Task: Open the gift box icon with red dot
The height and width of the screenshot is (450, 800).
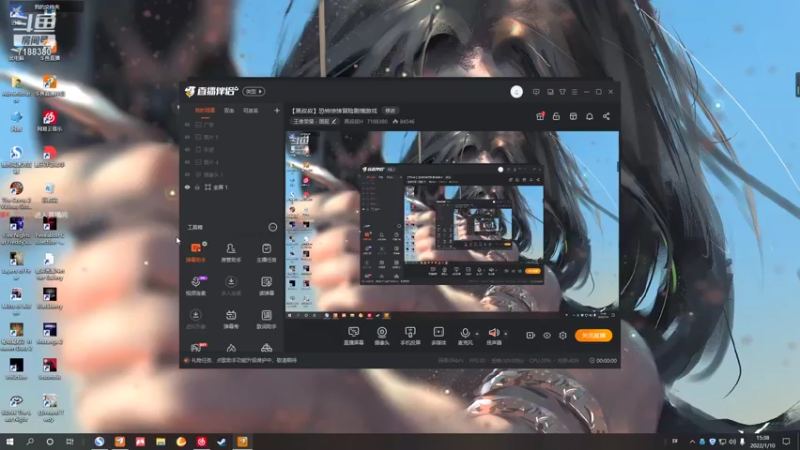Action: (x=540, y=116)
